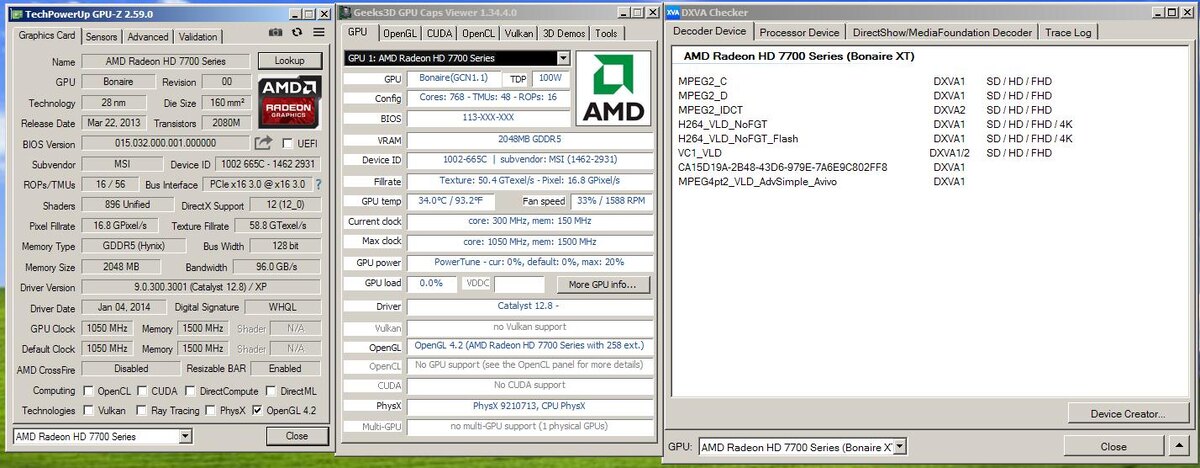This screenshot has width=1200, height=468.
Task: Select the Trace Log tab
Action: [1068, 32]
